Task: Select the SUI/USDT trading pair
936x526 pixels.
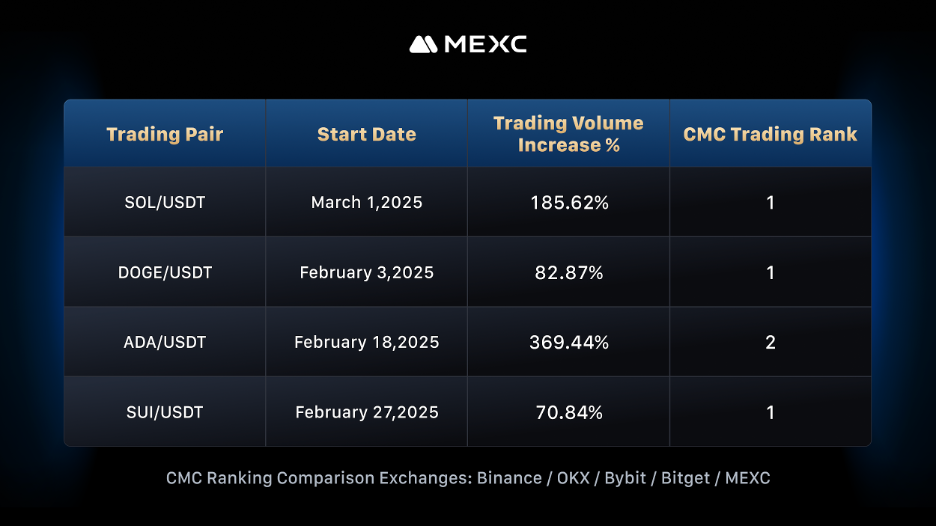Action: pyautogui.click(x=165, y=412)
